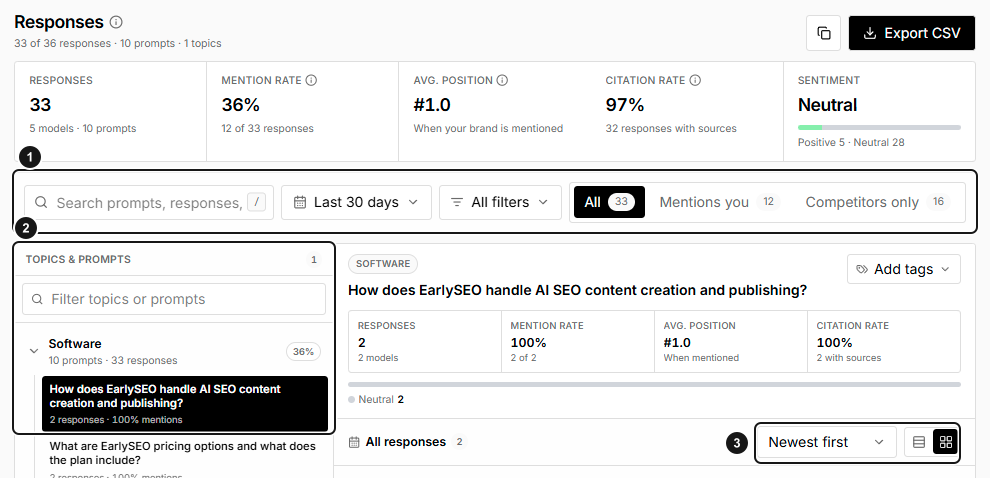Click the Positive 5 · Neutral 28 text
The image size is (990, 478).
point(851,142)
